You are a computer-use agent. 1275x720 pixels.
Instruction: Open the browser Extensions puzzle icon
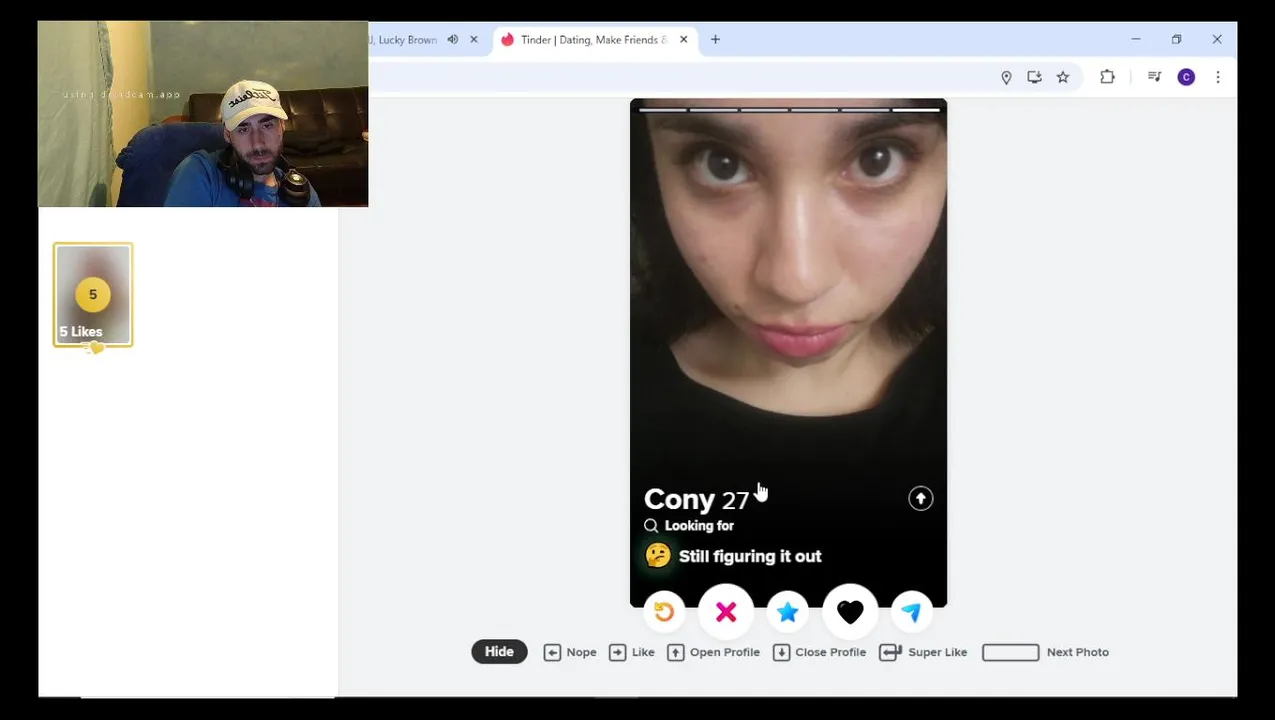point(1107,77)
